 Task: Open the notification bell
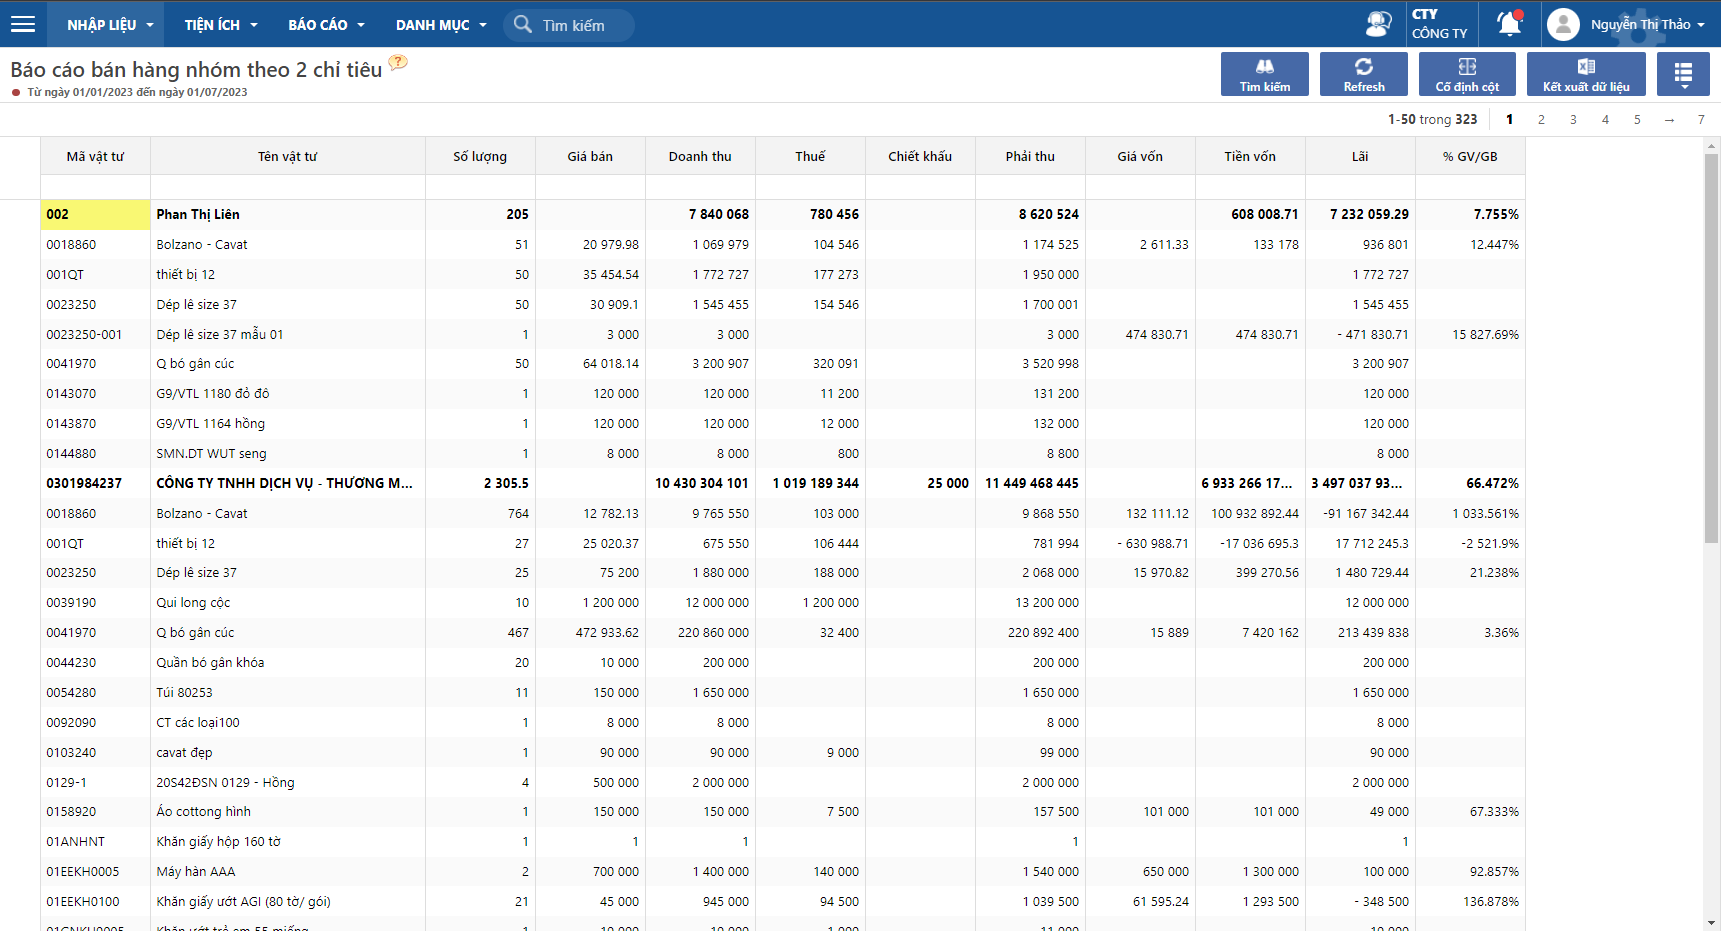(x=1509, y=23)
